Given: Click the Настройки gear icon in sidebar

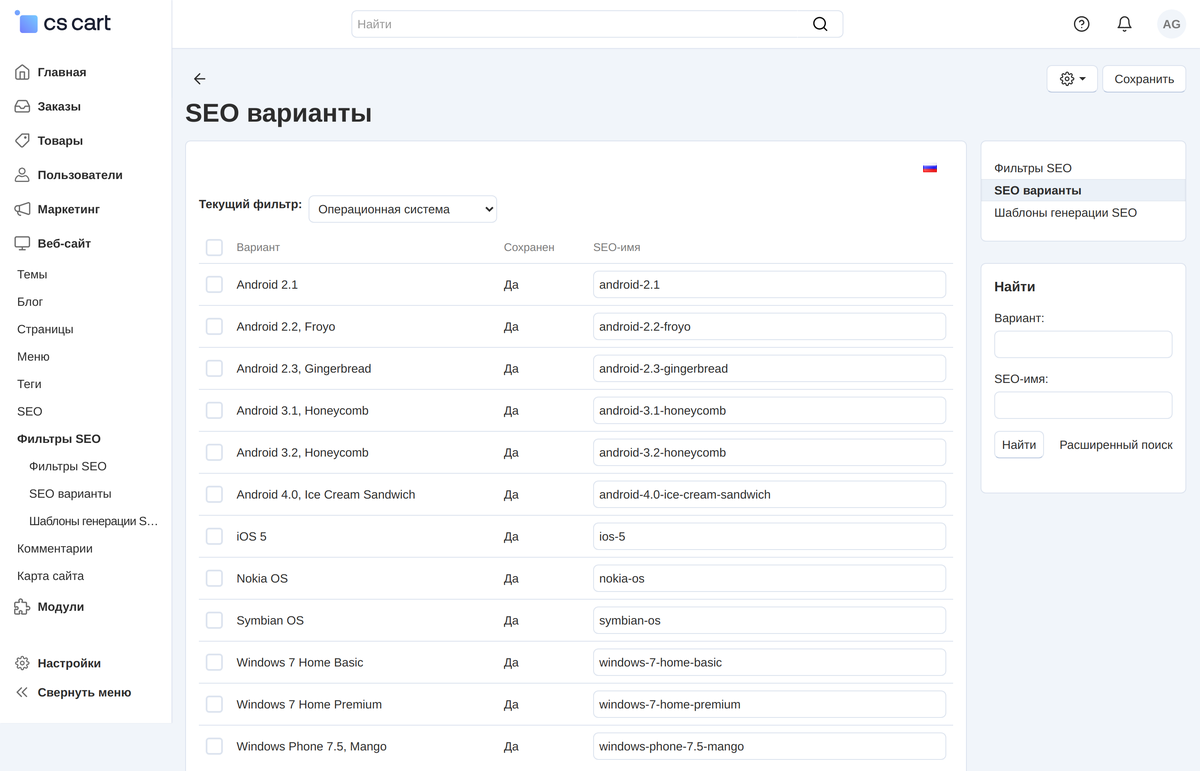Looking at the screenshot, I should (22, 663).
